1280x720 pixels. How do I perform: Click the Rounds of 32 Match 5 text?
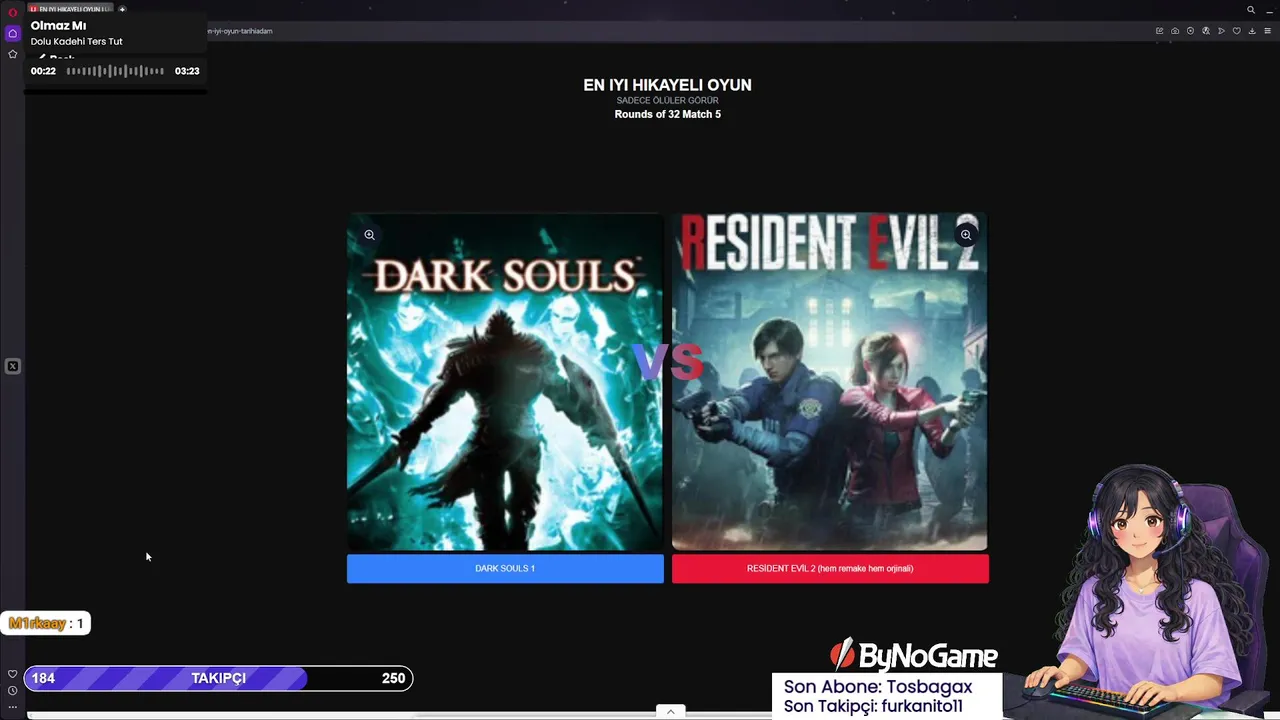tap(667, 114)
